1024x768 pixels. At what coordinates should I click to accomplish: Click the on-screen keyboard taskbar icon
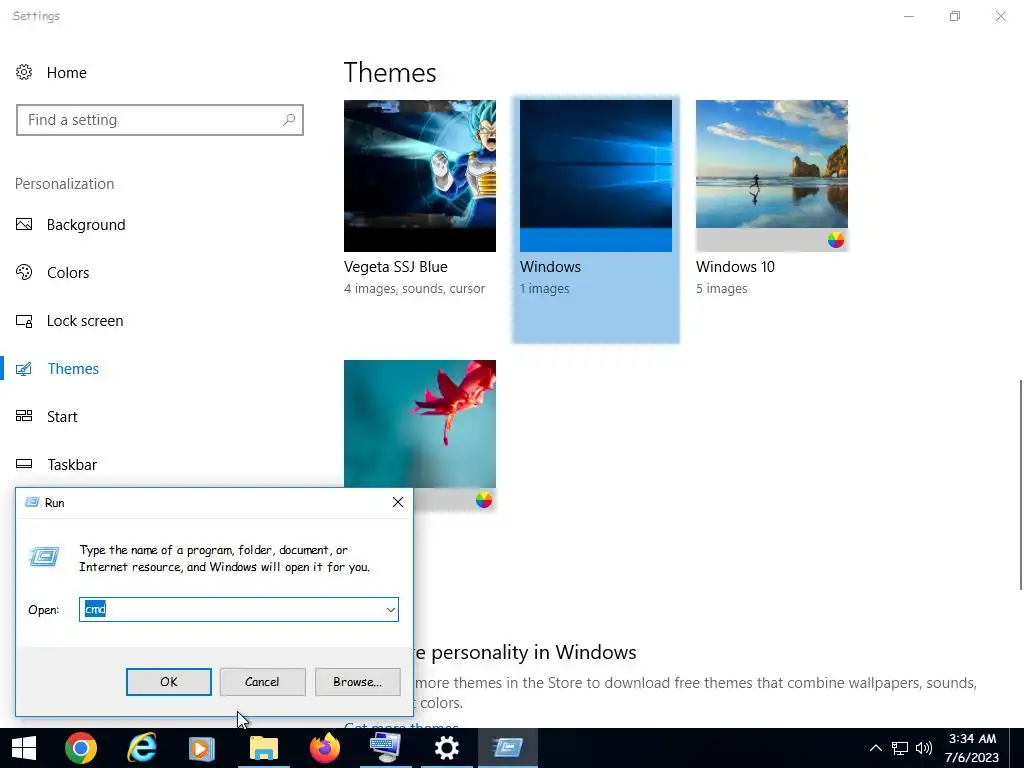[385, 748]
